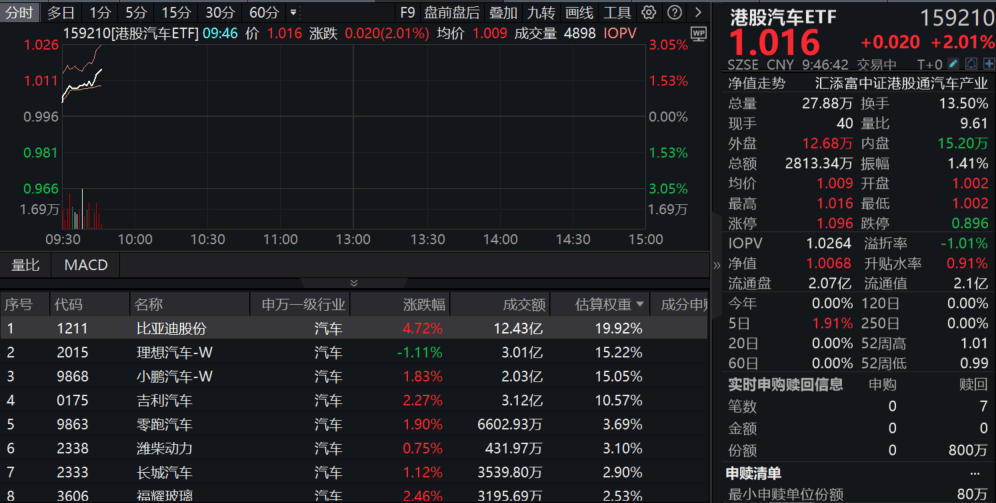Open the period dropdown after 60分
Viewport: 996px width, 503px height.
(x=293, y=12)
